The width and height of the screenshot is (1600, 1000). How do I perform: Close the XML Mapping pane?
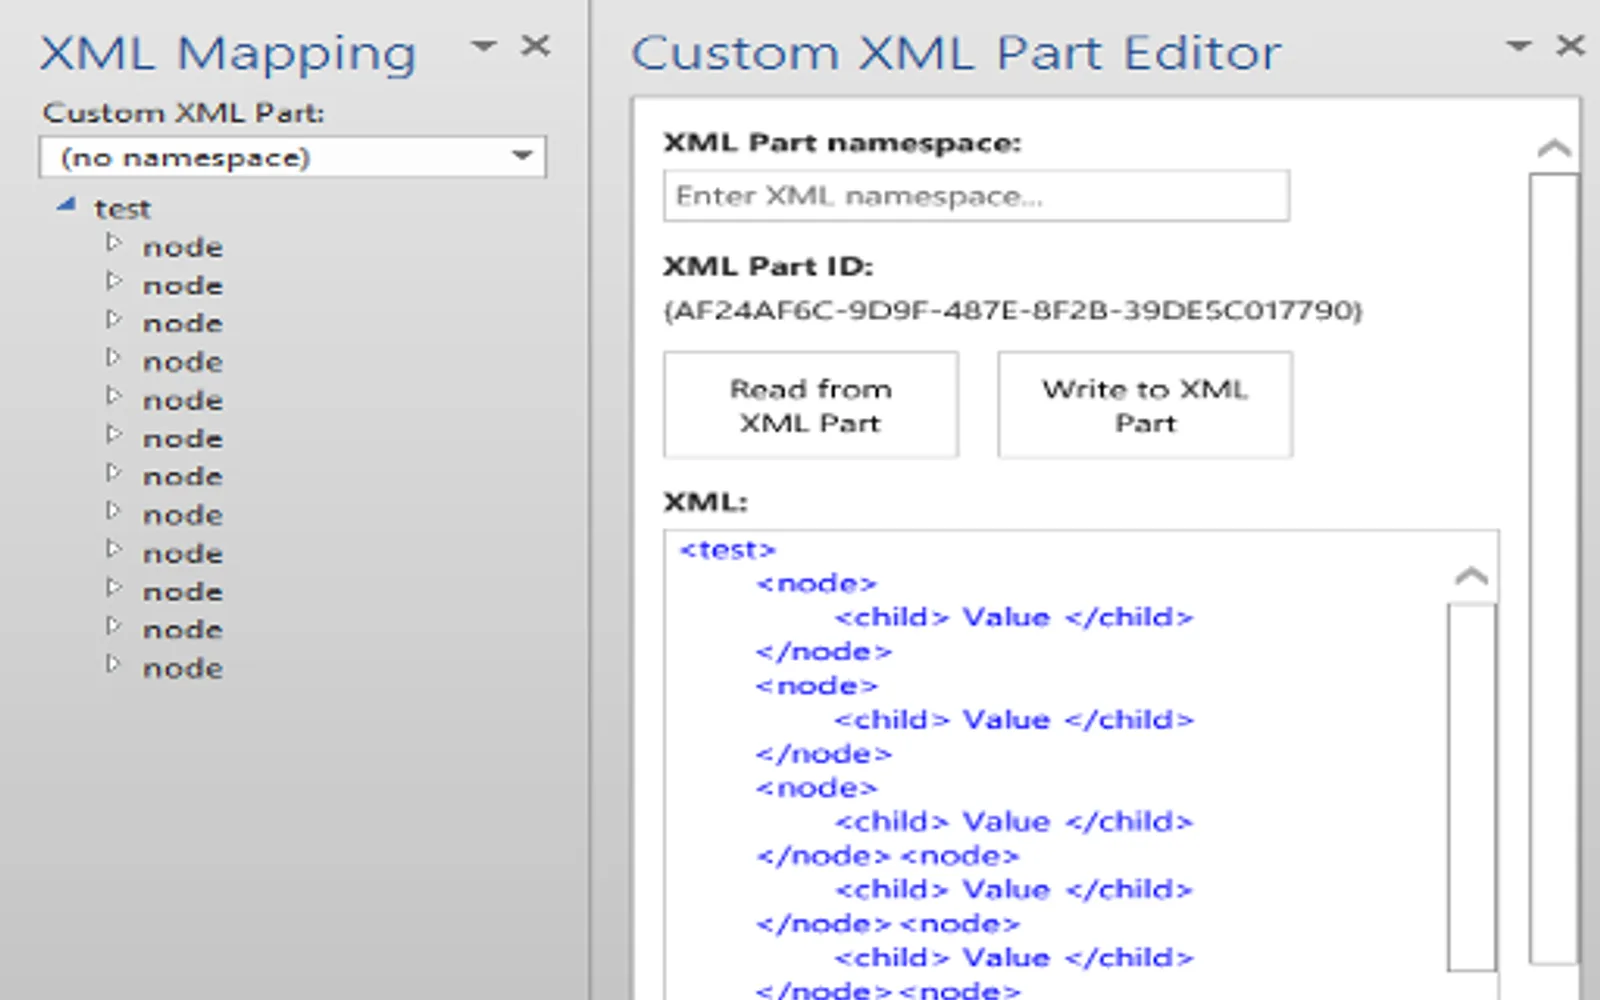536,46
